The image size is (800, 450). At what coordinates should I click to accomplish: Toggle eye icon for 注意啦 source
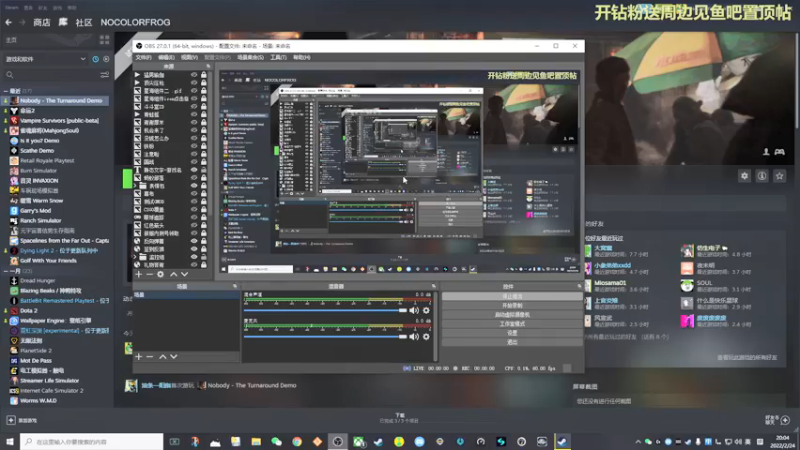click(x=194, y=154)
